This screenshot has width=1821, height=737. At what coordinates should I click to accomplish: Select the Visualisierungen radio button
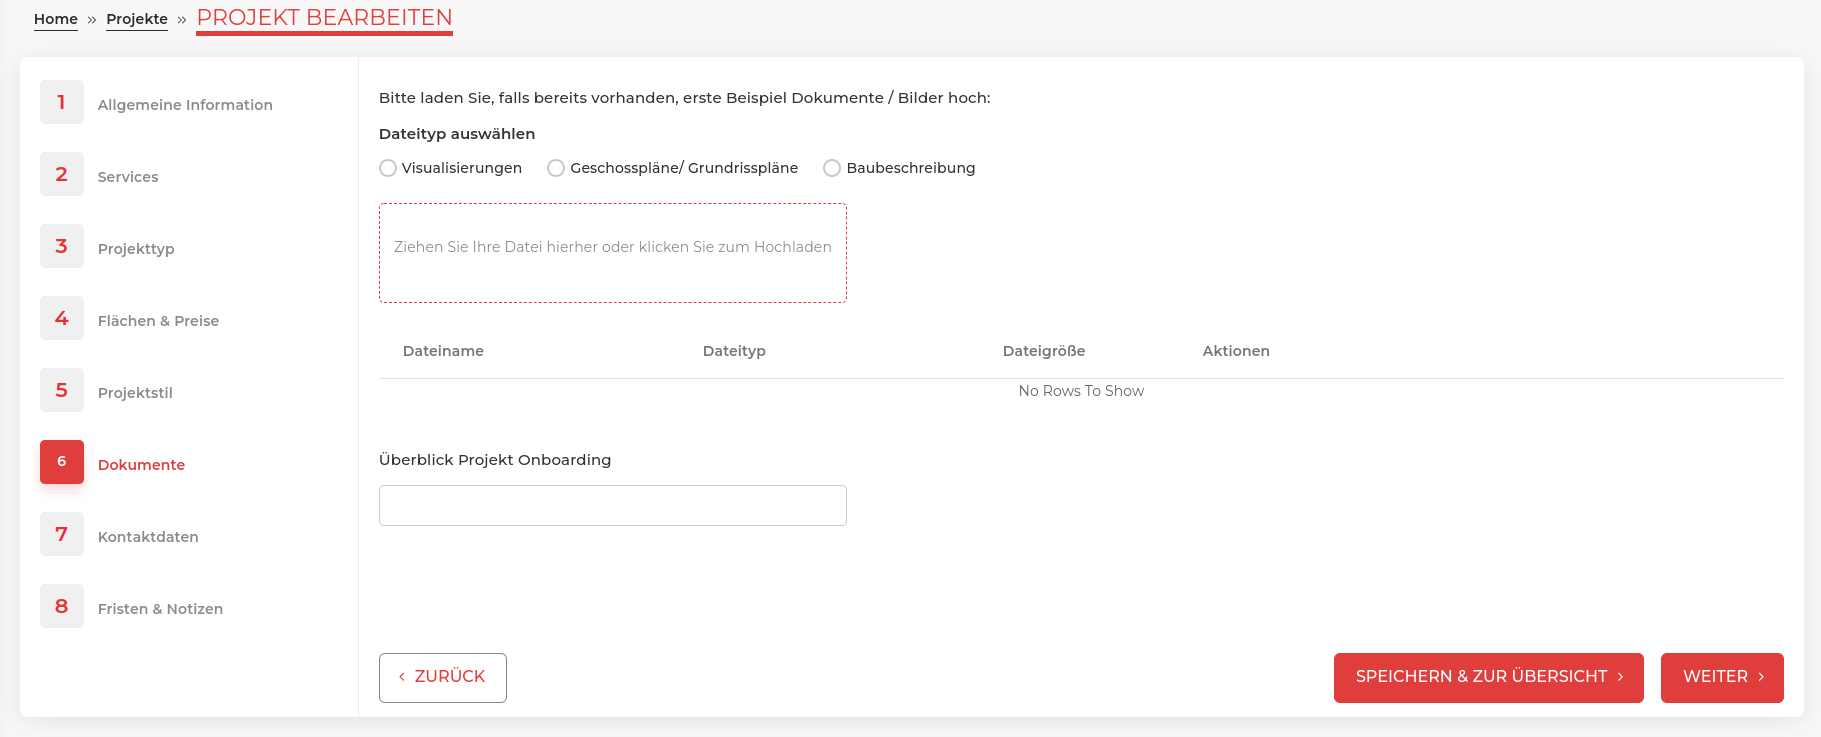388,168
